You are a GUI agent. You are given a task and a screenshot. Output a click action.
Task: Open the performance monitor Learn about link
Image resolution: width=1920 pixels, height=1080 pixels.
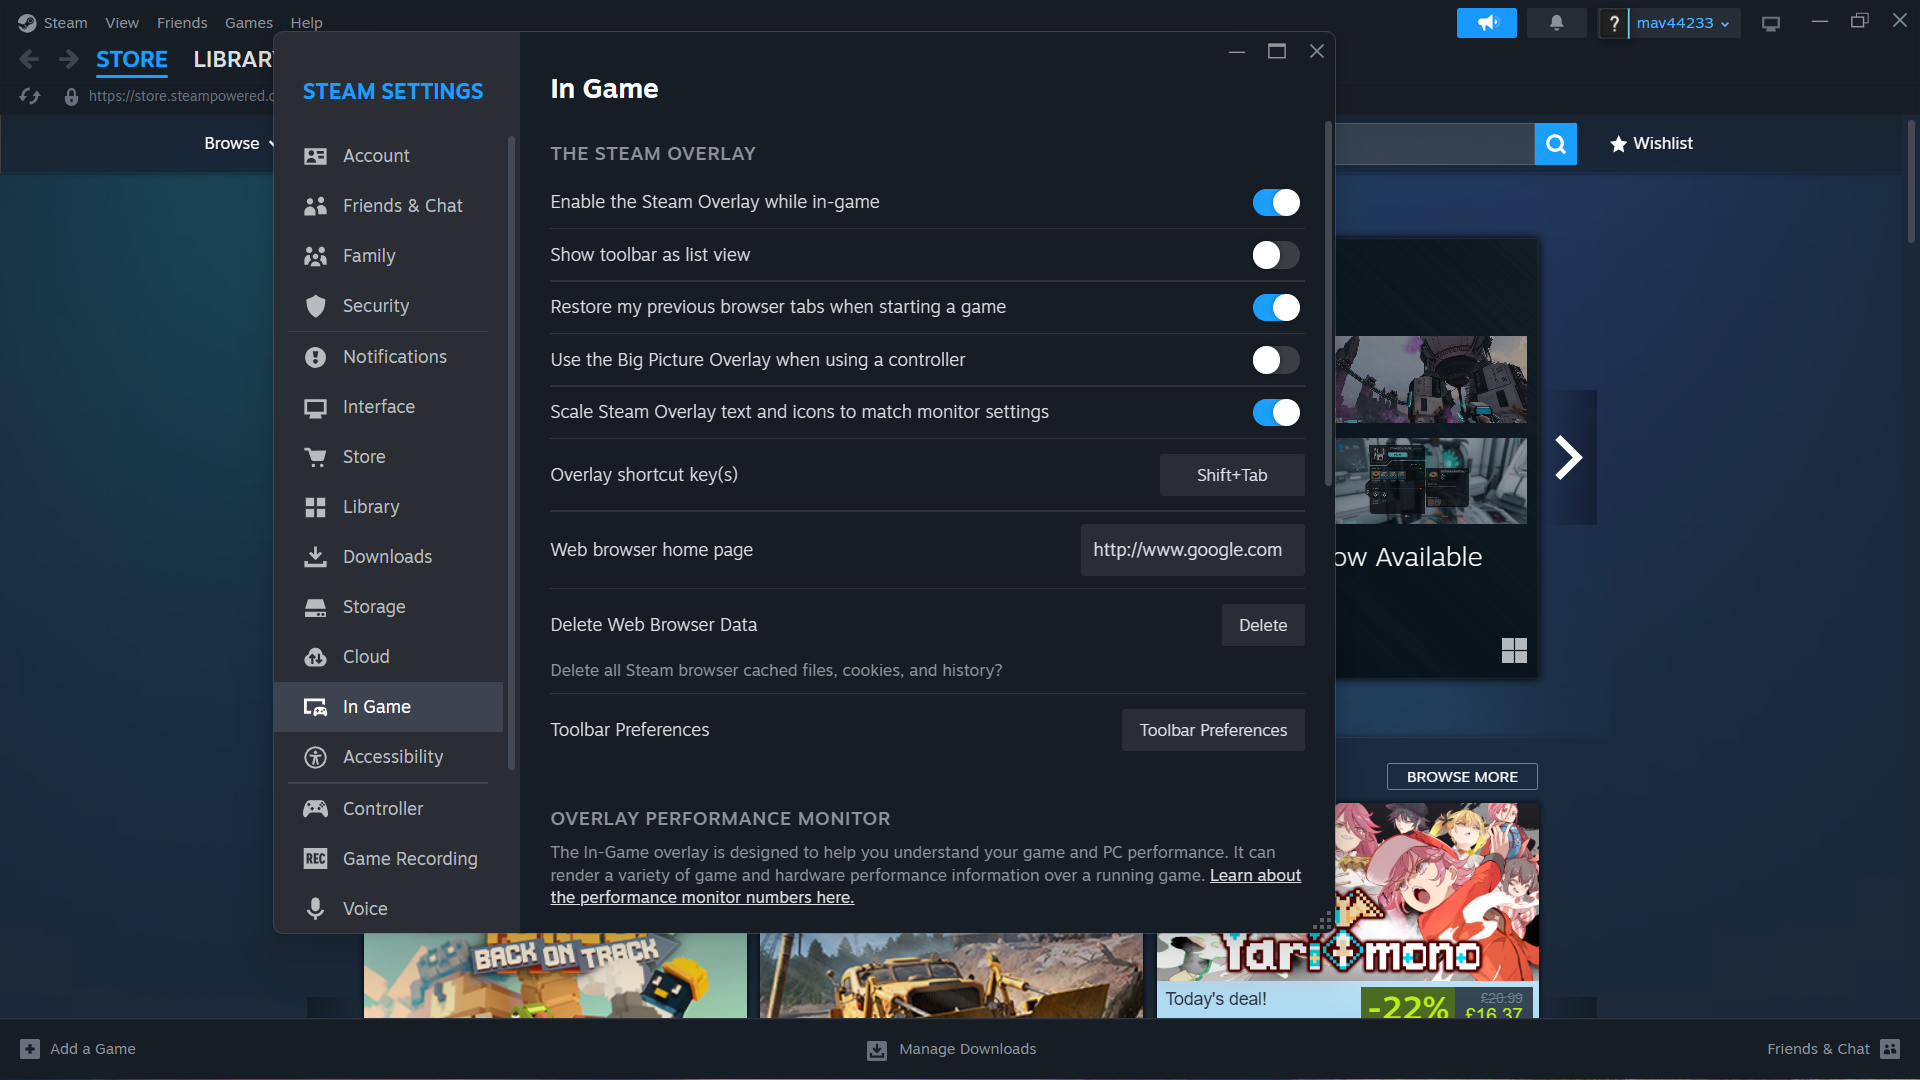(1255, 875)
